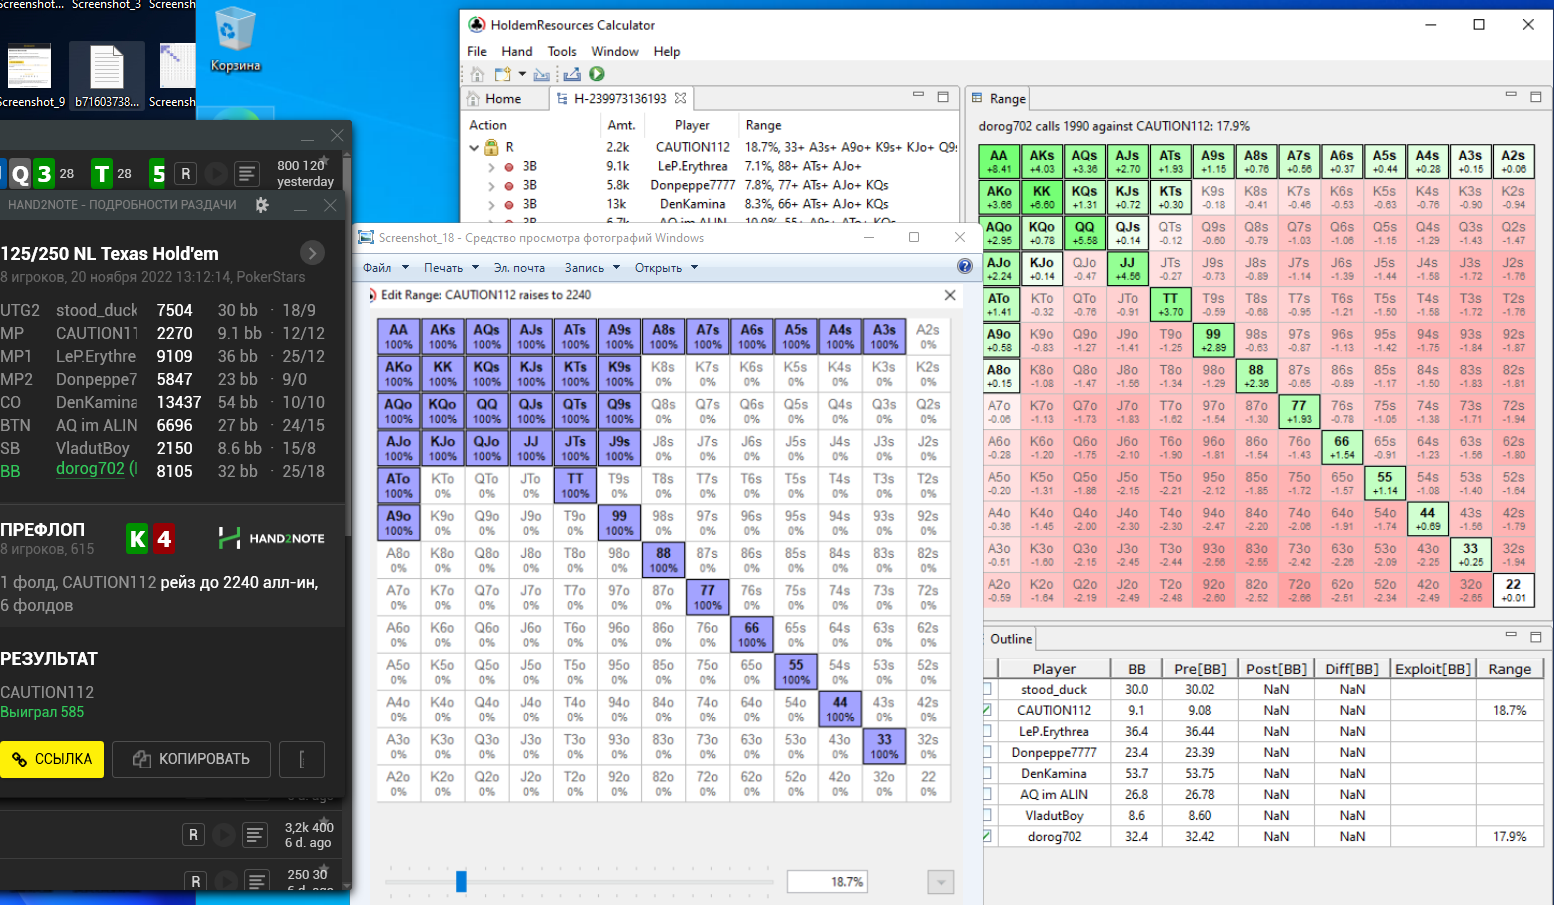Maximize the Outline panel
This screenshot has height=905, width=1554.
[1536, 637]
